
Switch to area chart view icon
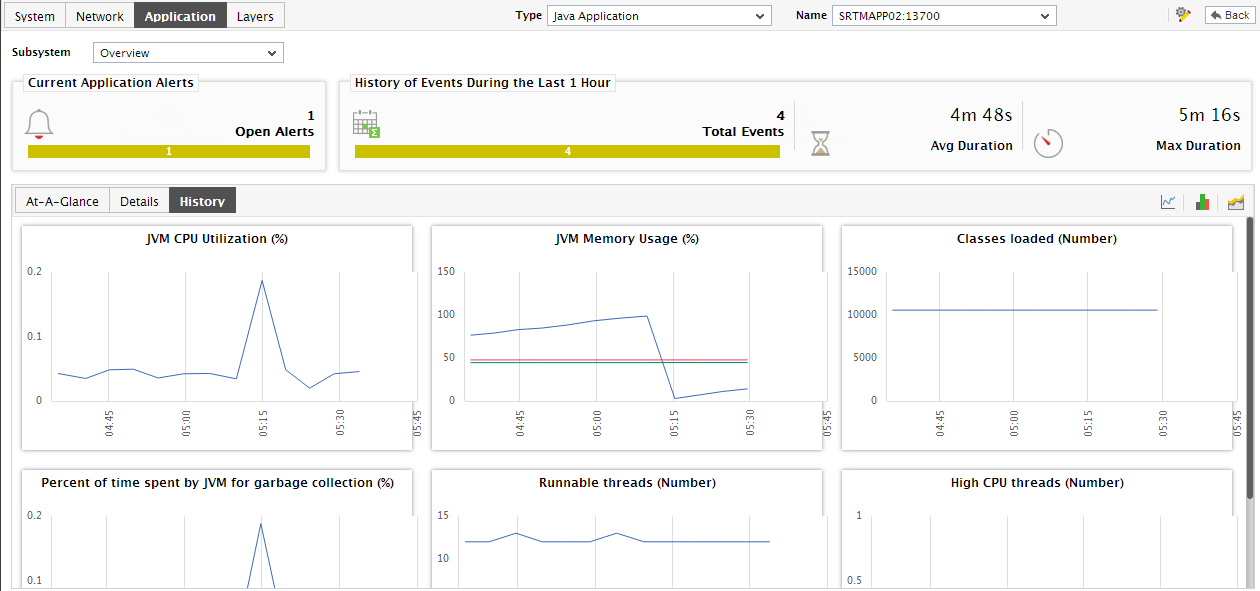point(1236,202)
